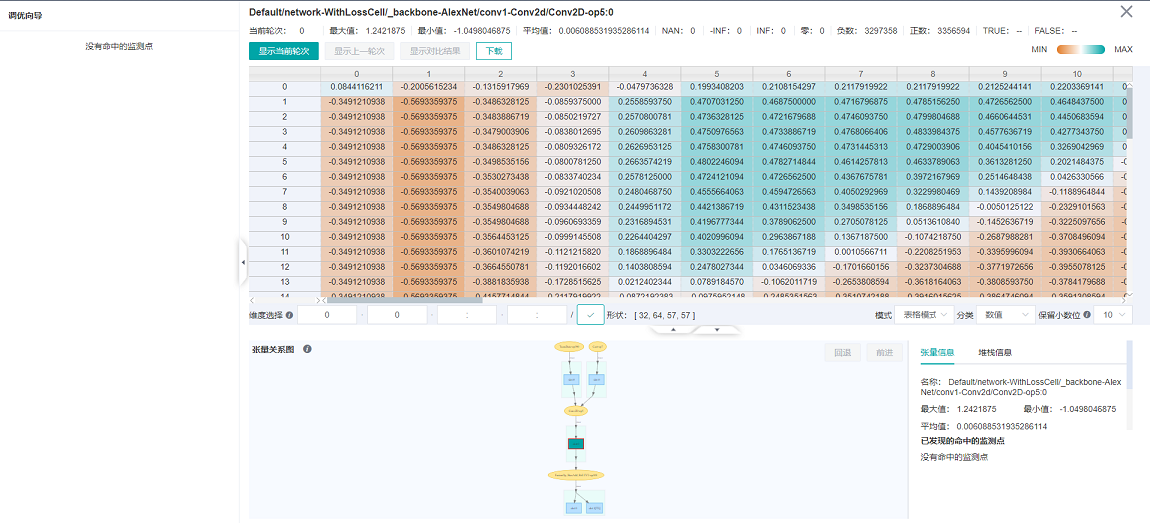Viewport: 1150px width, 523px height.
Task: Close the tensor detail panel
Action: [x=1126, y=12]
